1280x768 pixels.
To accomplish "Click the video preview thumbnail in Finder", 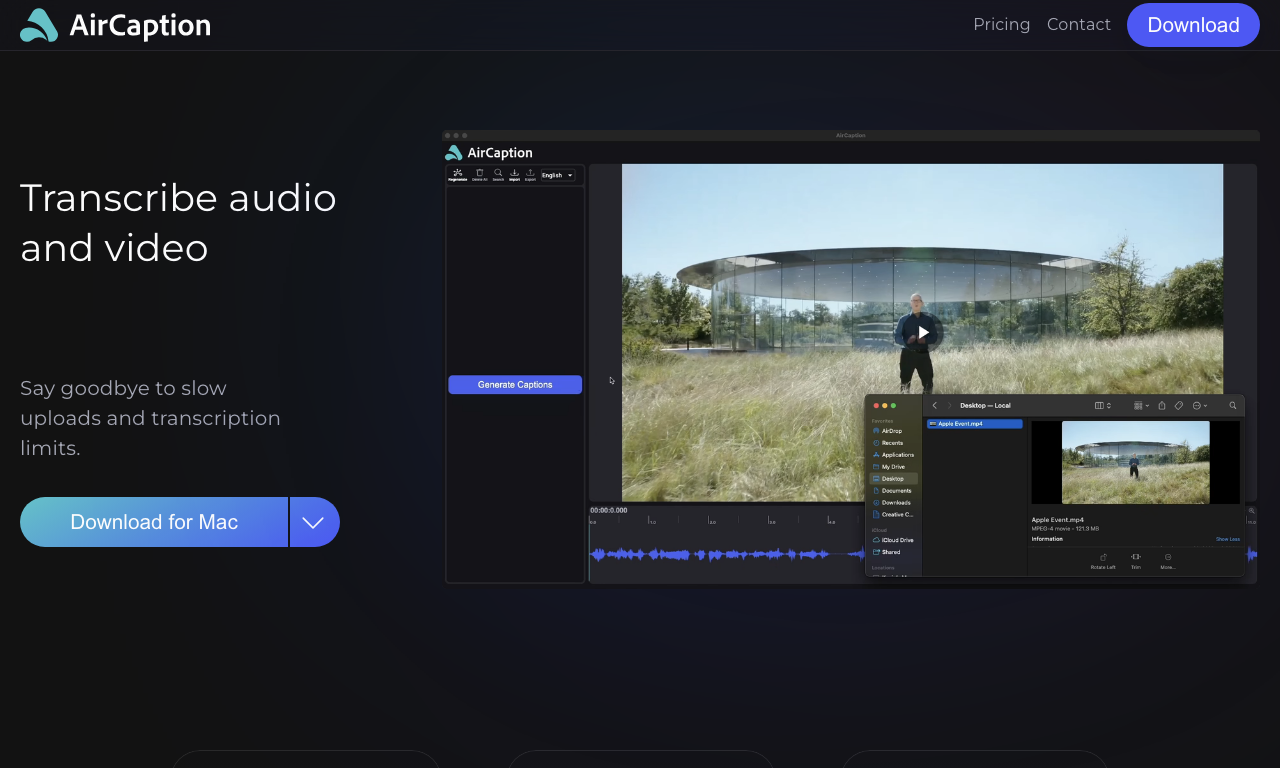I will pyautogui.click(x=1135, y=462).
